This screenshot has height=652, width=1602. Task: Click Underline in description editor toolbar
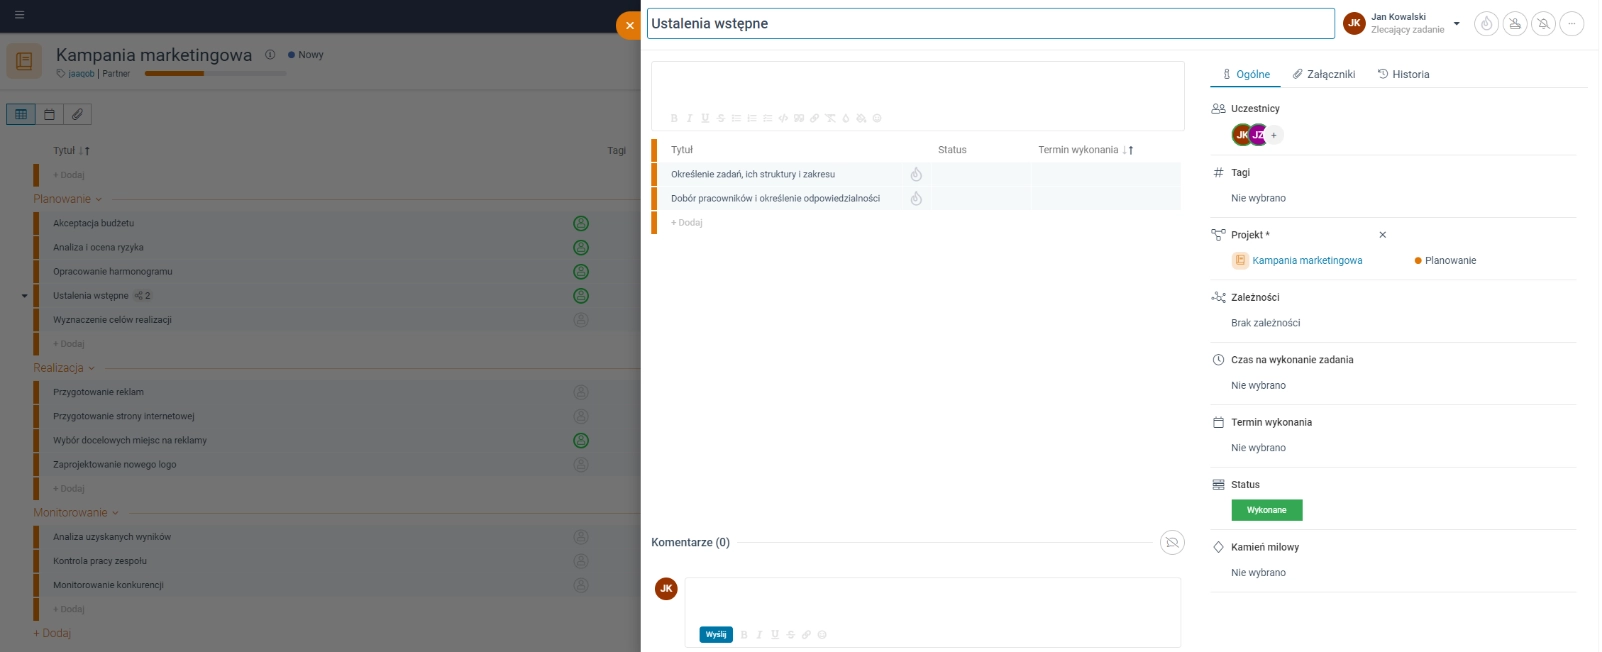pyautogui.click(x=705, y=118)
